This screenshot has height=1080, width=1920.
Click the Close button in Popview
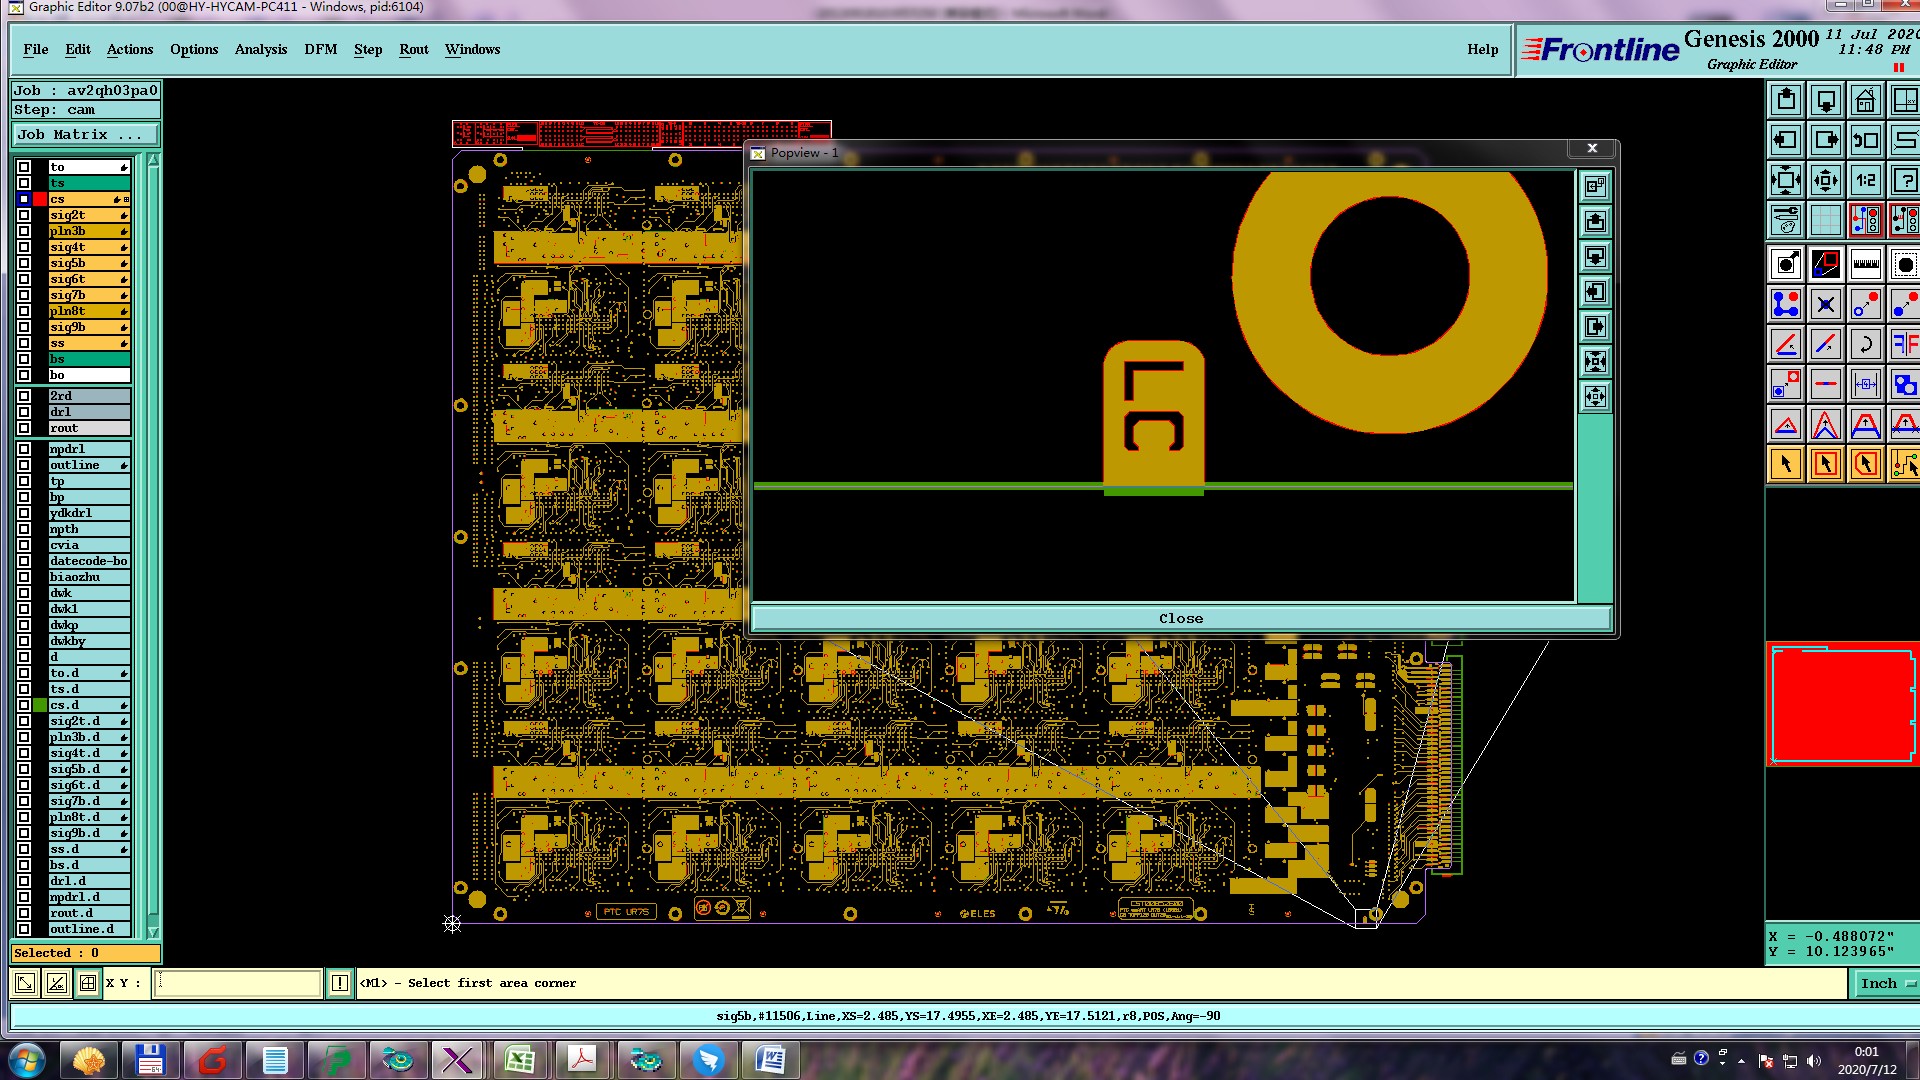coord(1180,619)
